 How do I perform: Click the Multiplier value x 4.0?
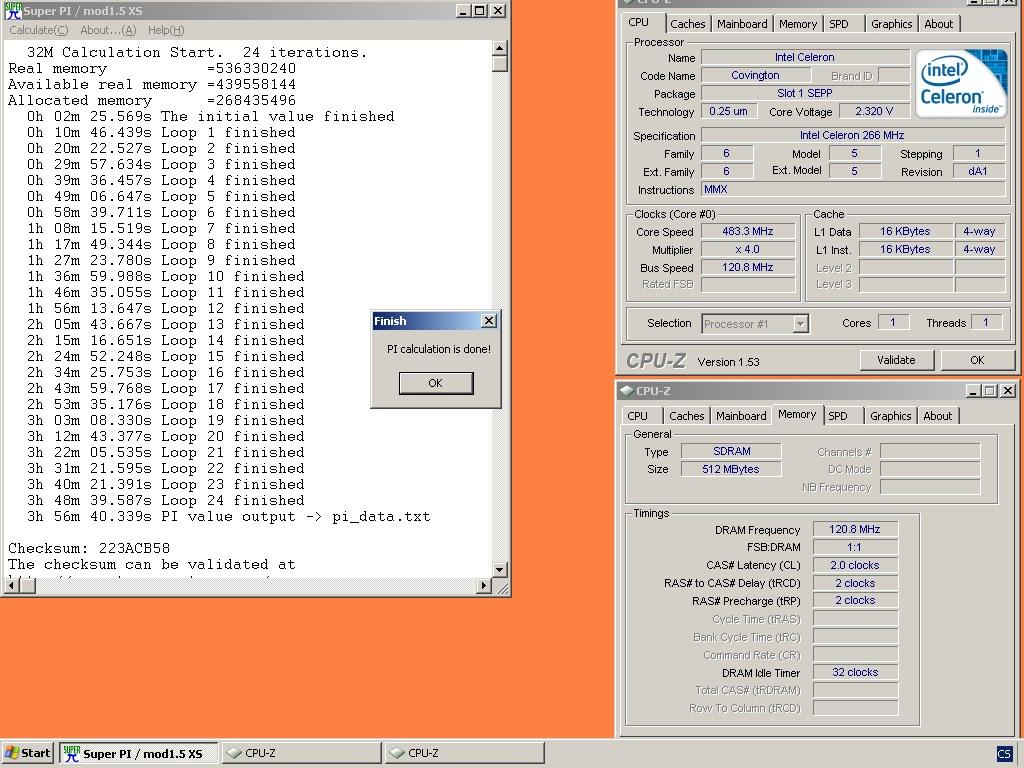(x=748, y=249)
